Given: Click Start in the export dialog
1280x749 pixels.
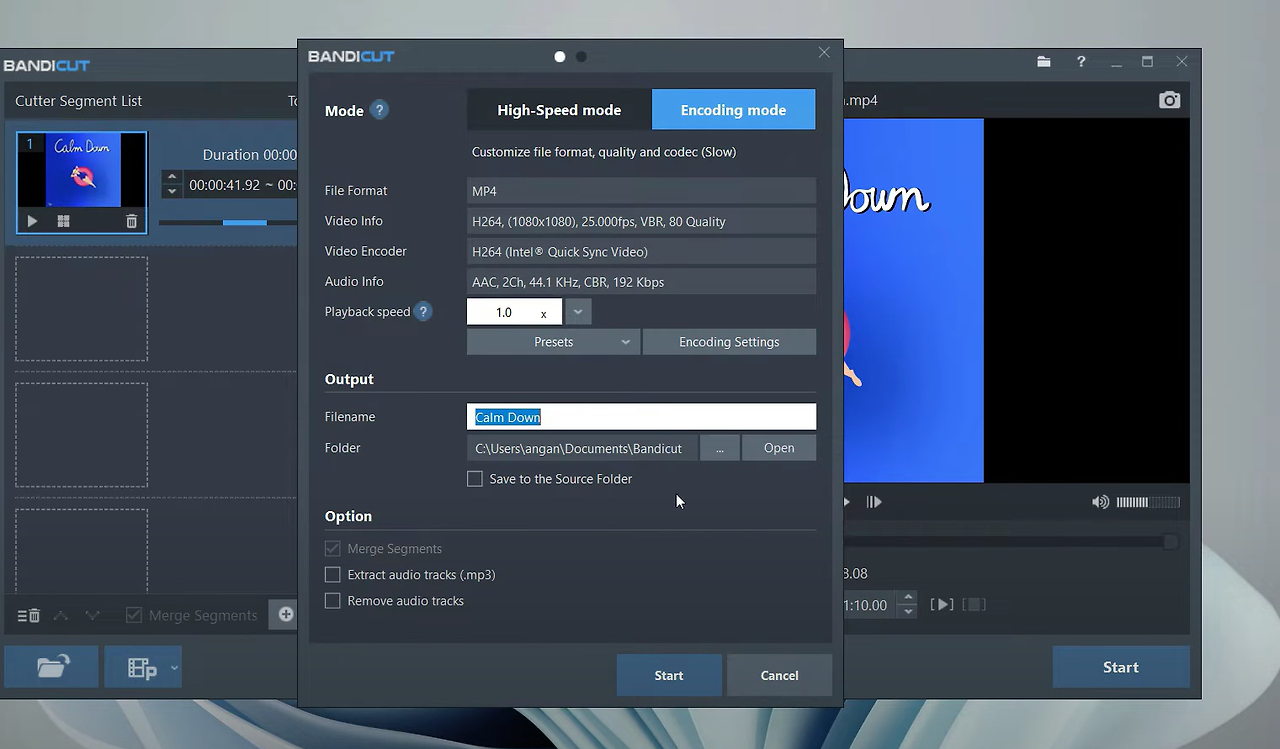Looking at the screenshot, I should click(669, 675).
